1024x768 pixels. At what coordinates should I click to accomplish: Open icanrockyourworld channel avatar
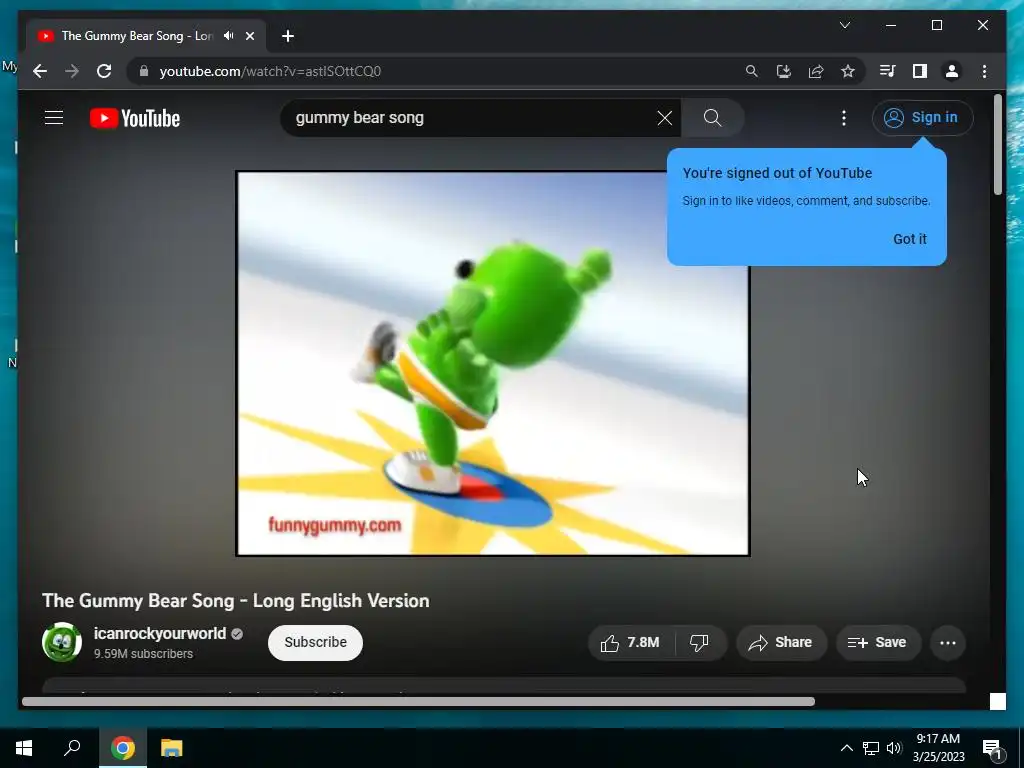62,642
